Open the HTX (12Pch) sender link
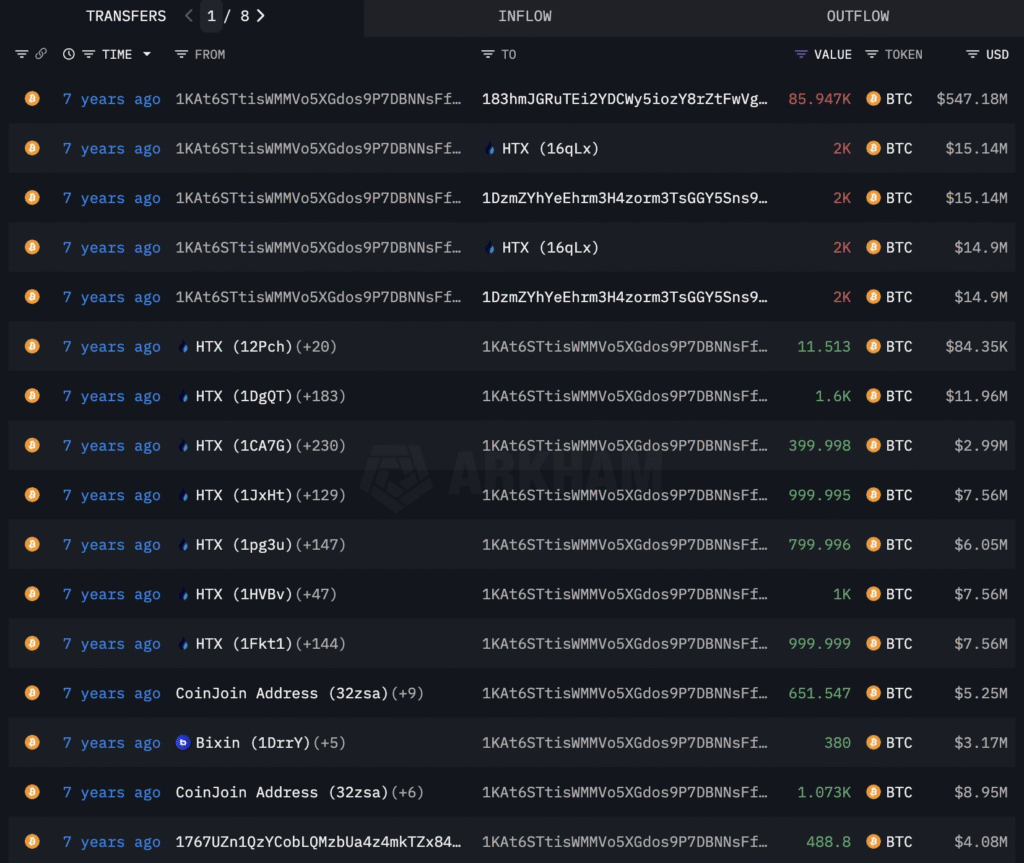This screenshot has width=1024, height=863. [x=243, y=347]
